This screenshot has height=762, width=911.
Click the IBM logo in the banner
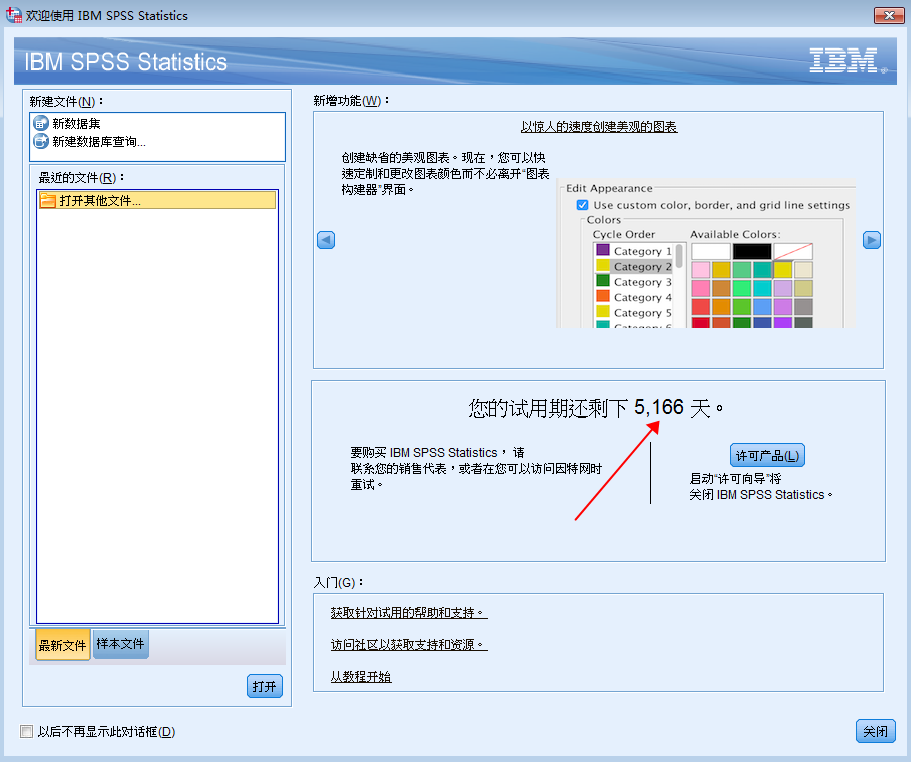pyautogui.click(x=845, y=60)
